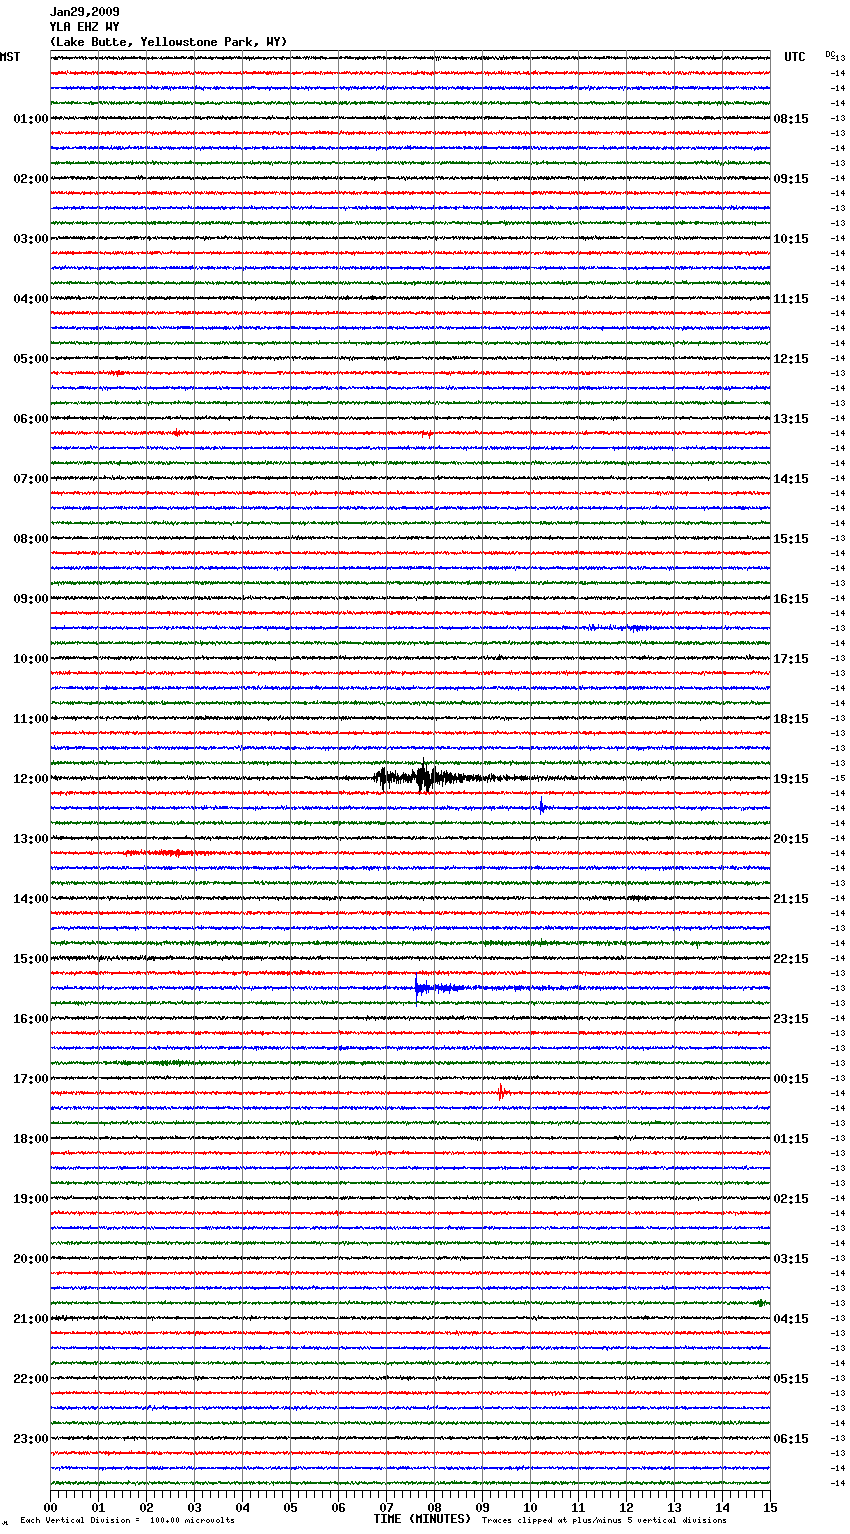This screenshot has height=1534, width=850.
Task: Select the 21:00 MST time label
Action: [x=30, y=1319]
